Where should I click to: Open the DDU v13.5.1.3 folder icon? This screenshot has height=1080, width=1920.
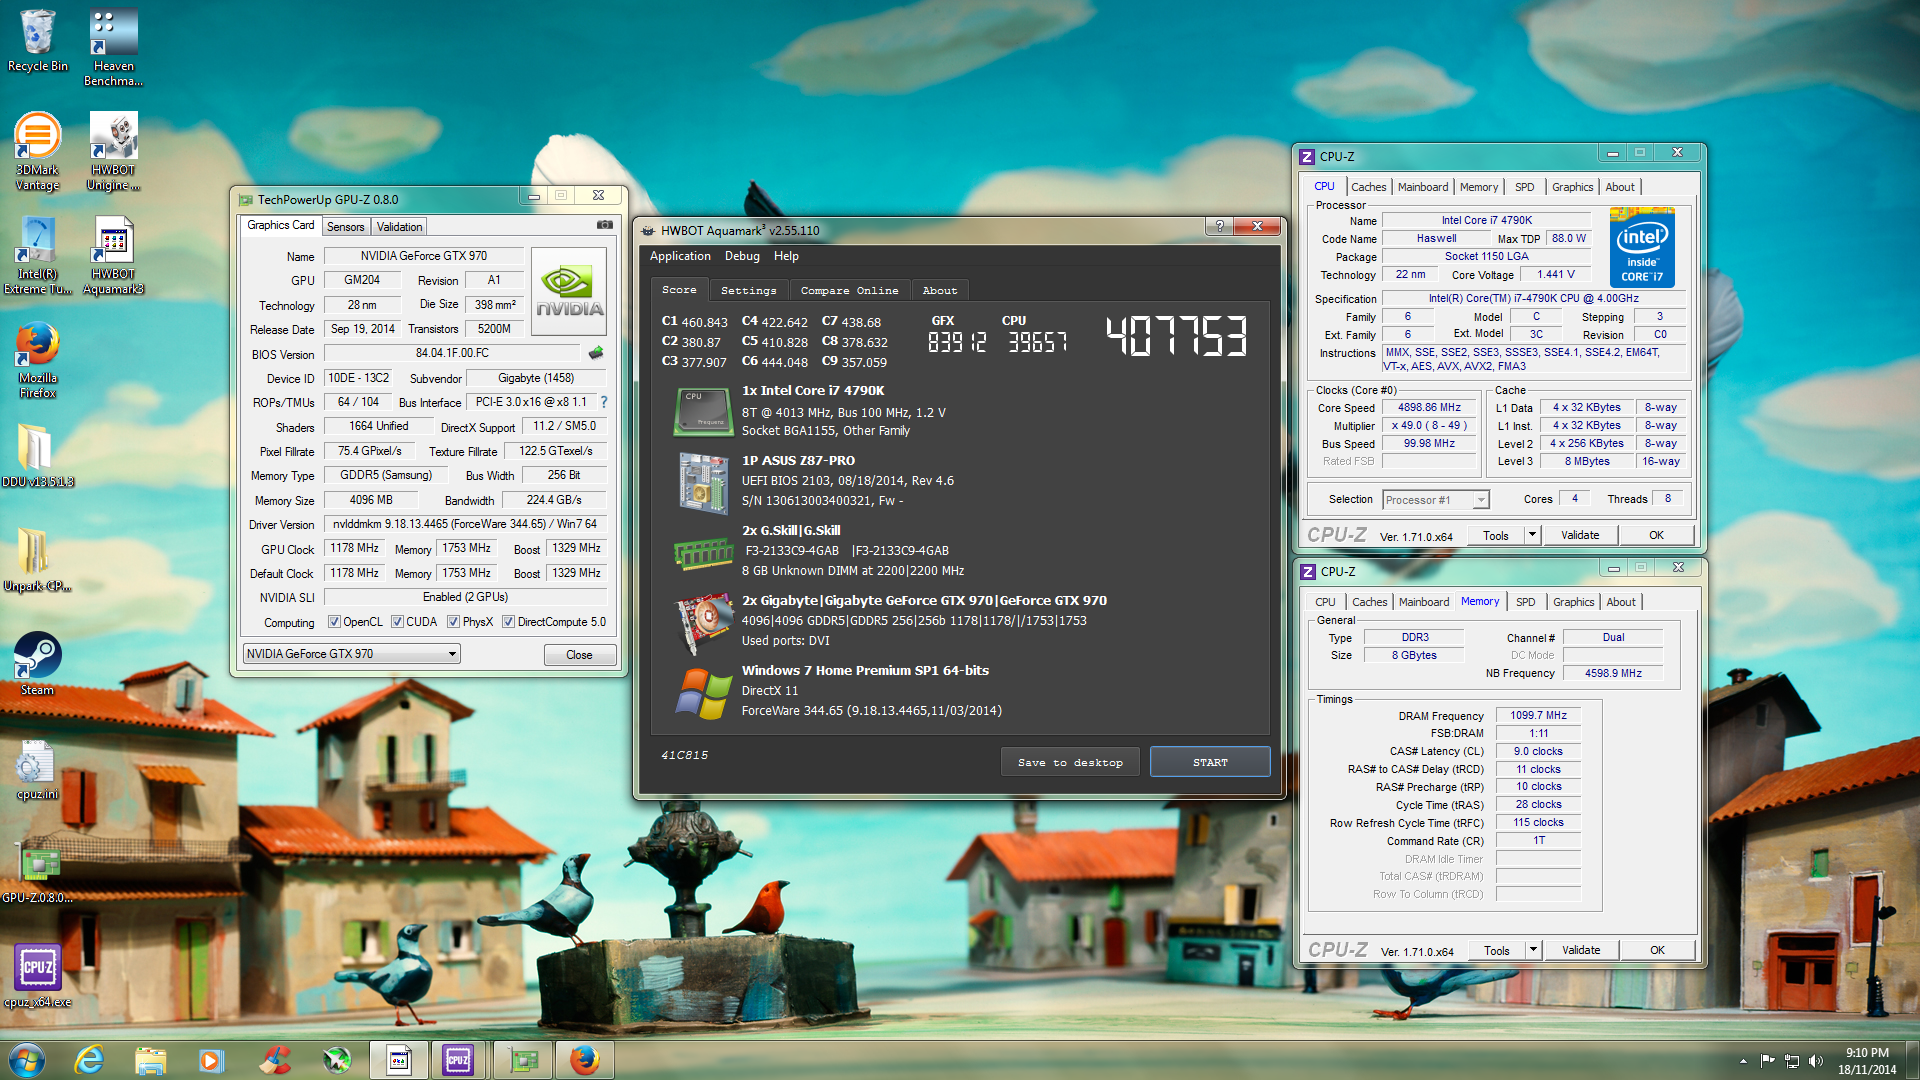(38, 455)
